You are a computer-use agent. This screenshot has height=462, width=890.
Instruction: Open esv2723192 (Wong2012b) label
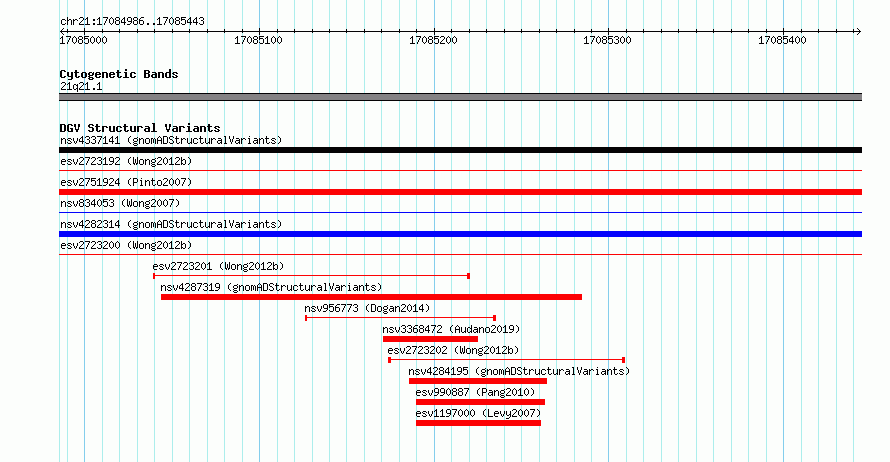pyautogui.click(x=126, y=161)
